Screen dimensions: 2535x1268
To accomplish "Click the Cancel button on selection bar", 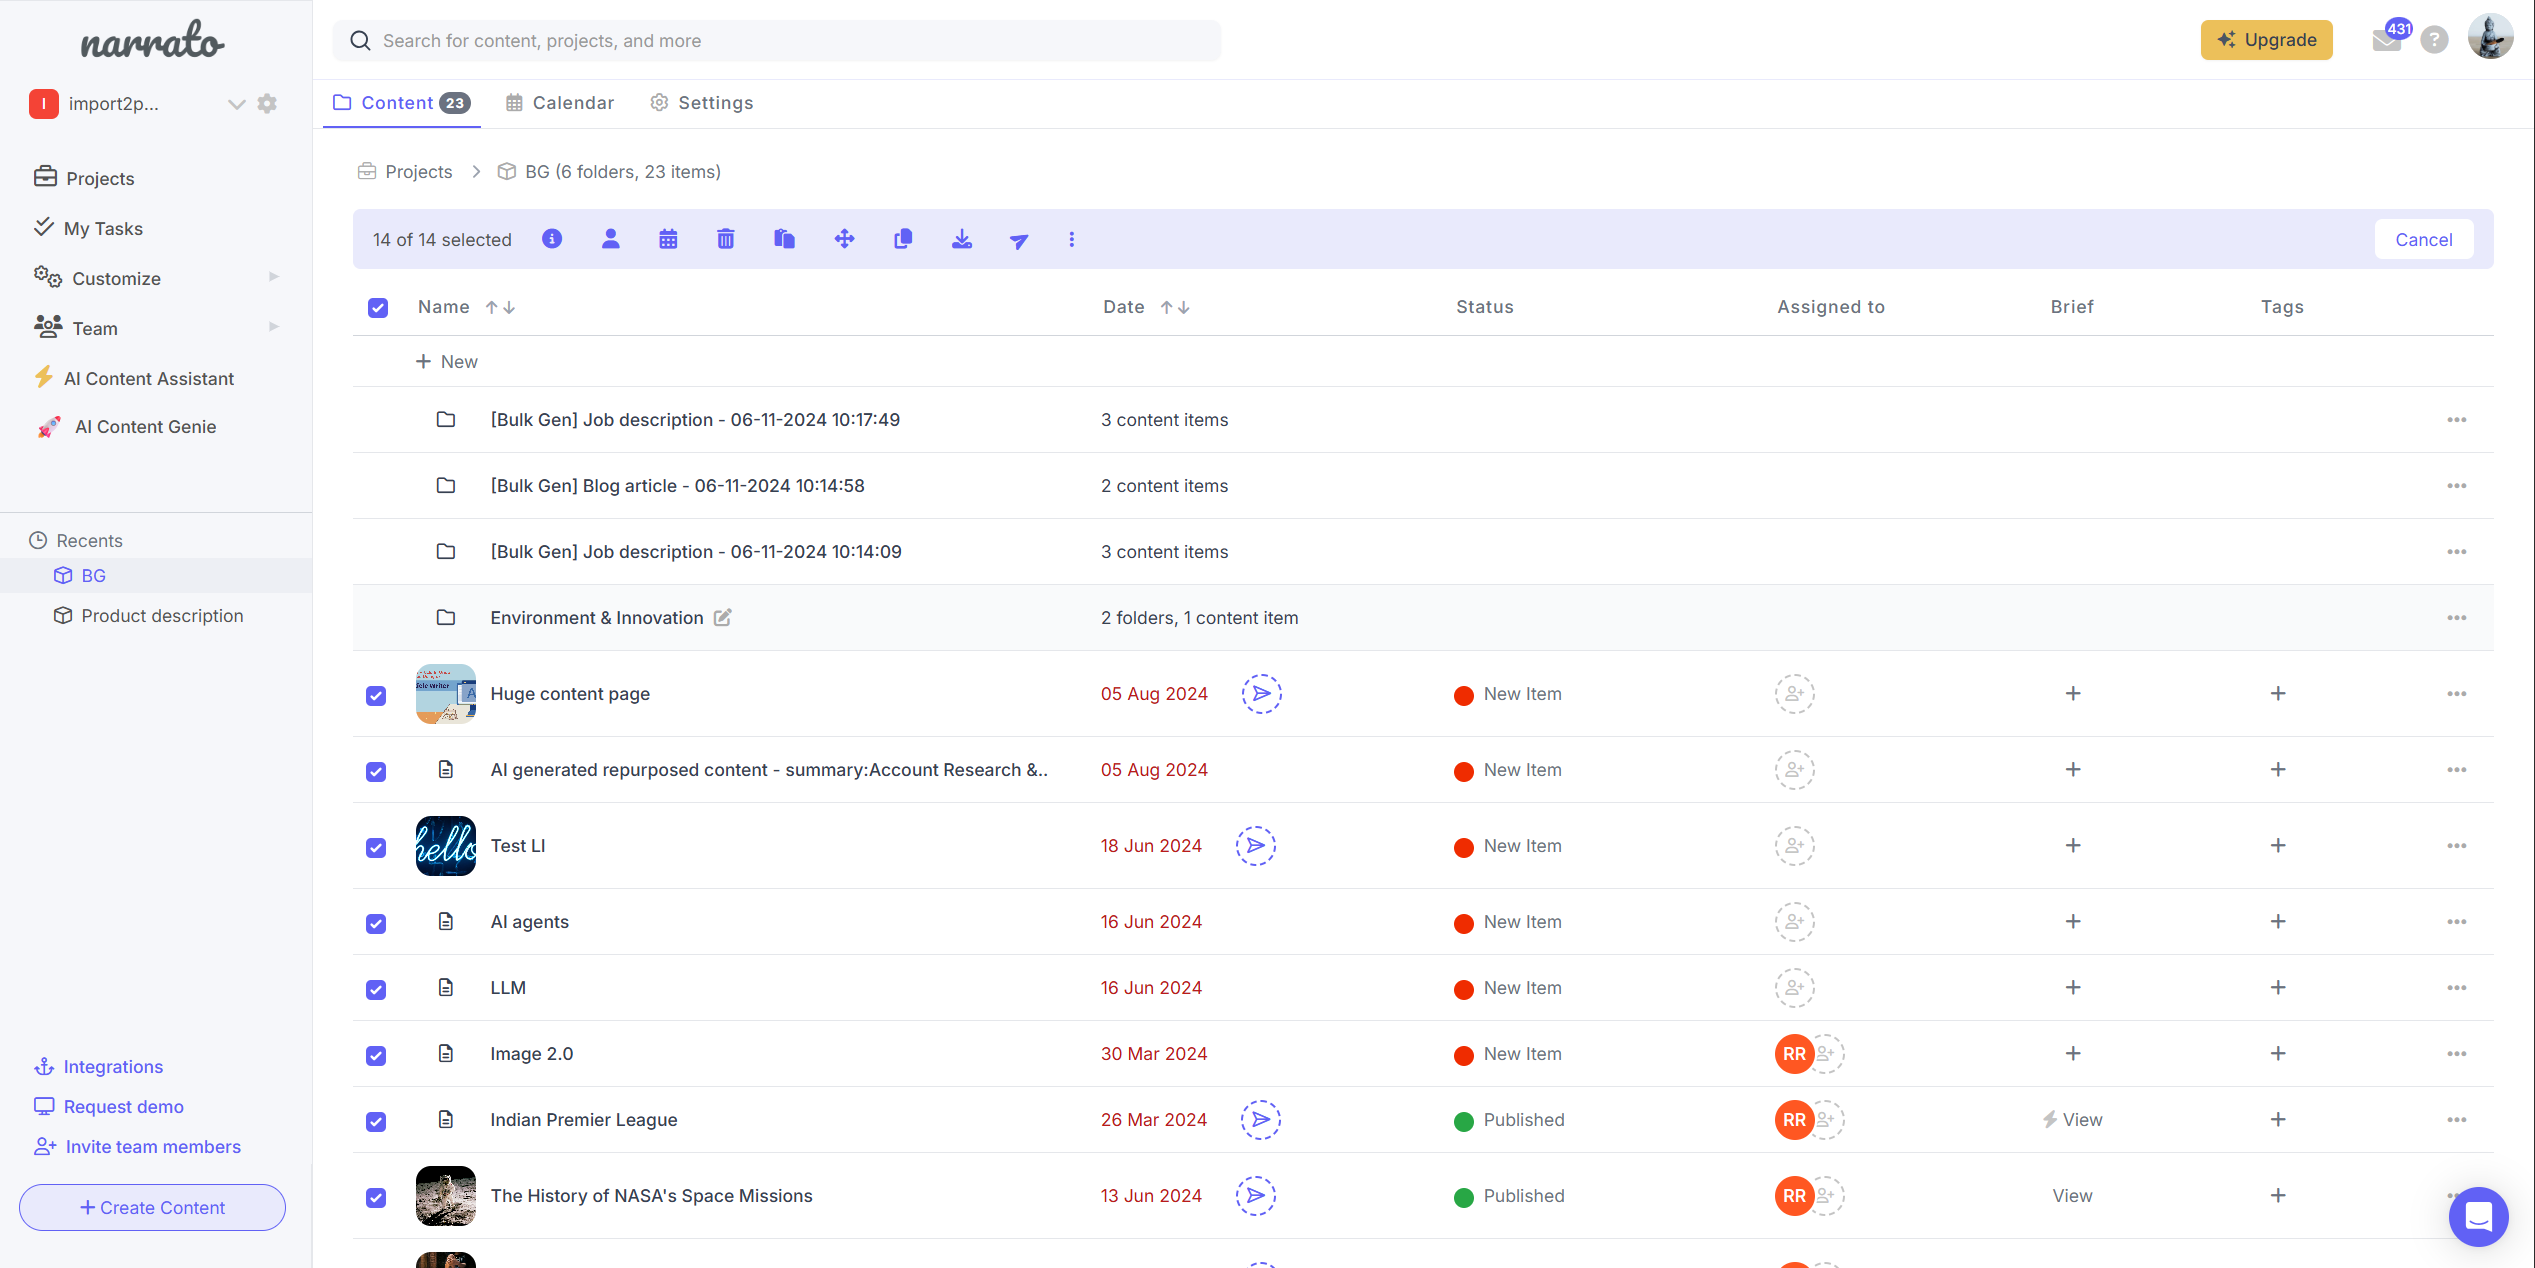I will (x=2424, y=239).
